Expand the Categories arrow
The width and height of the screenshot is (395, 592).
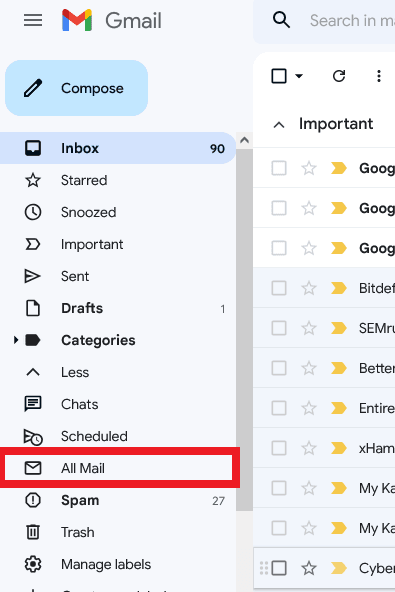tap(15, 340)
